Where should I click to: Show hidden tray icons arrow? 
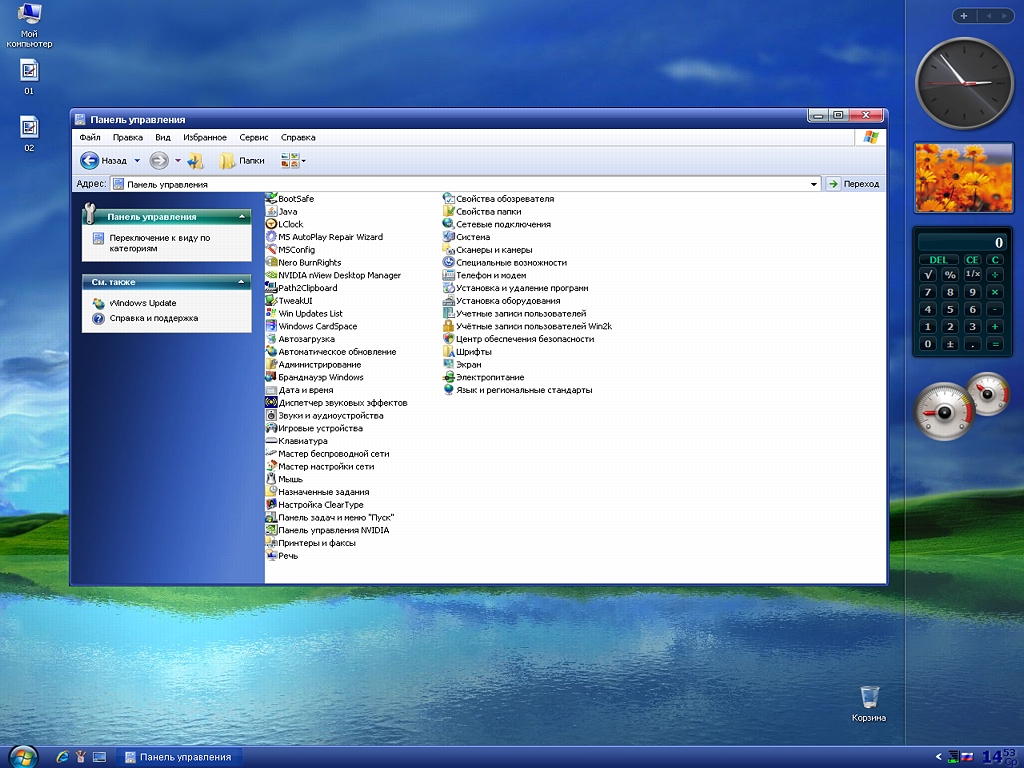[938, 757]
